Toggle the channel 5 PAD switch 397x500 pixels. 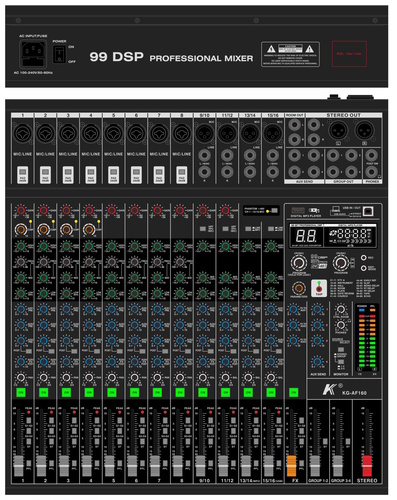tap(113, 175)
